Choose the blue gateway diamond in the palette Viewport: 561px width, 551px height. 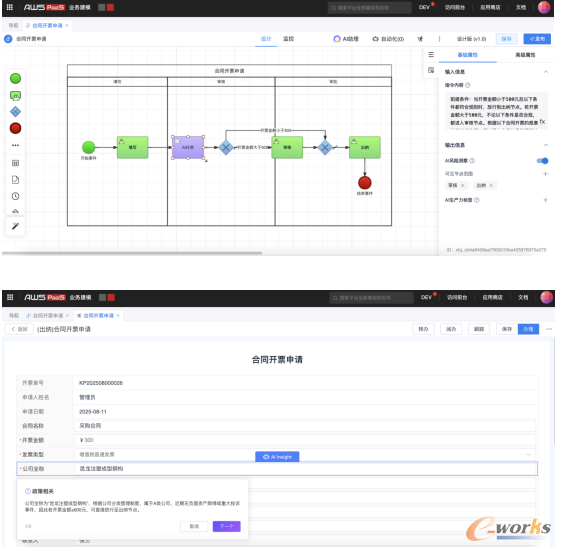[x=15, y=112]
